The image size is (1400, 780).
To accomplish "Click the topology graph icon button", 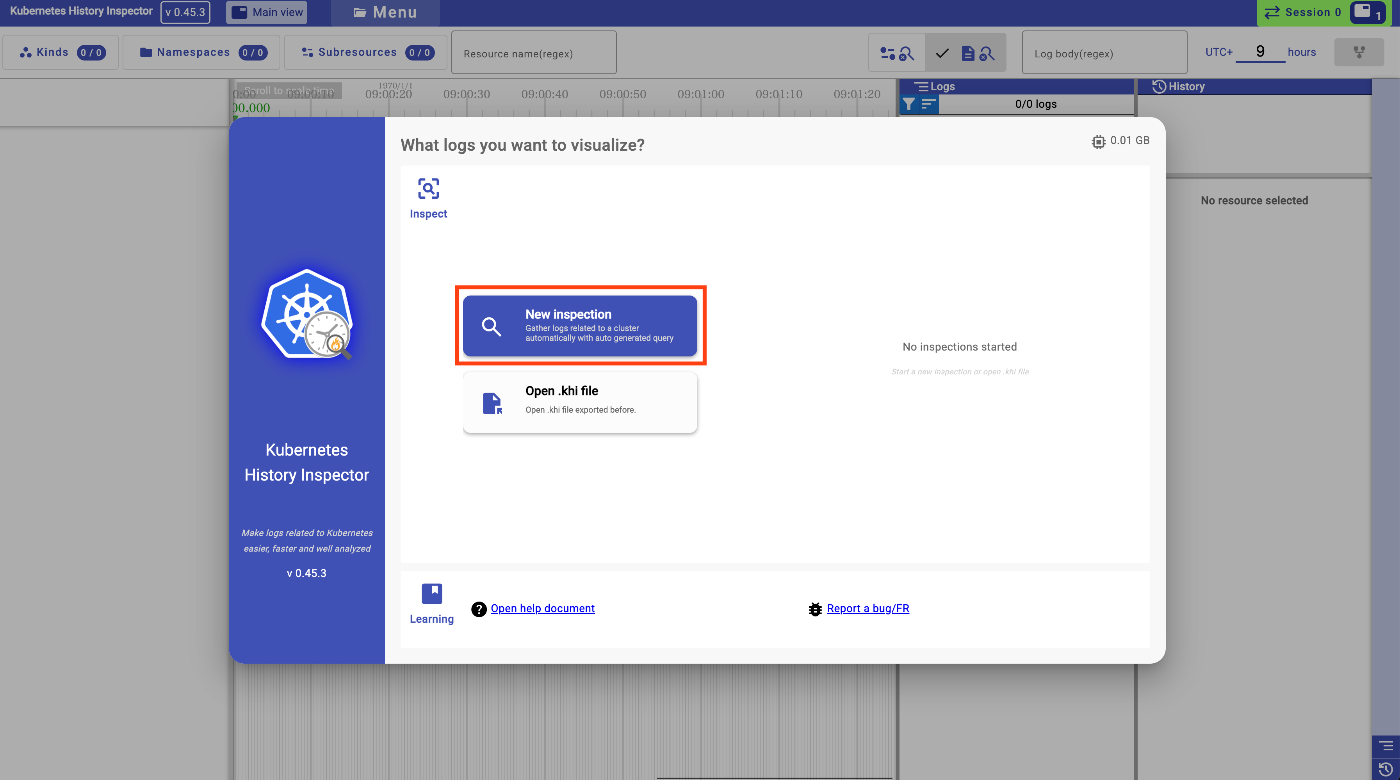I will click(x=1359, y=53).
